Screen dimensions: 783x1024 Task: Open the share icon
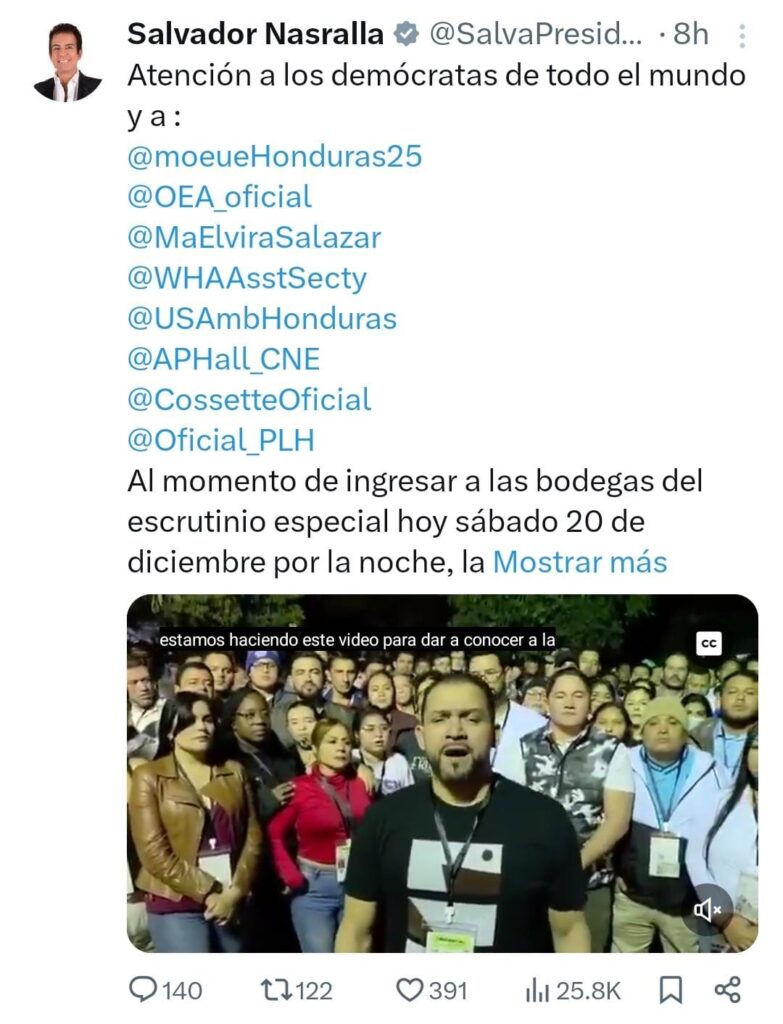(x=727, y=990)
